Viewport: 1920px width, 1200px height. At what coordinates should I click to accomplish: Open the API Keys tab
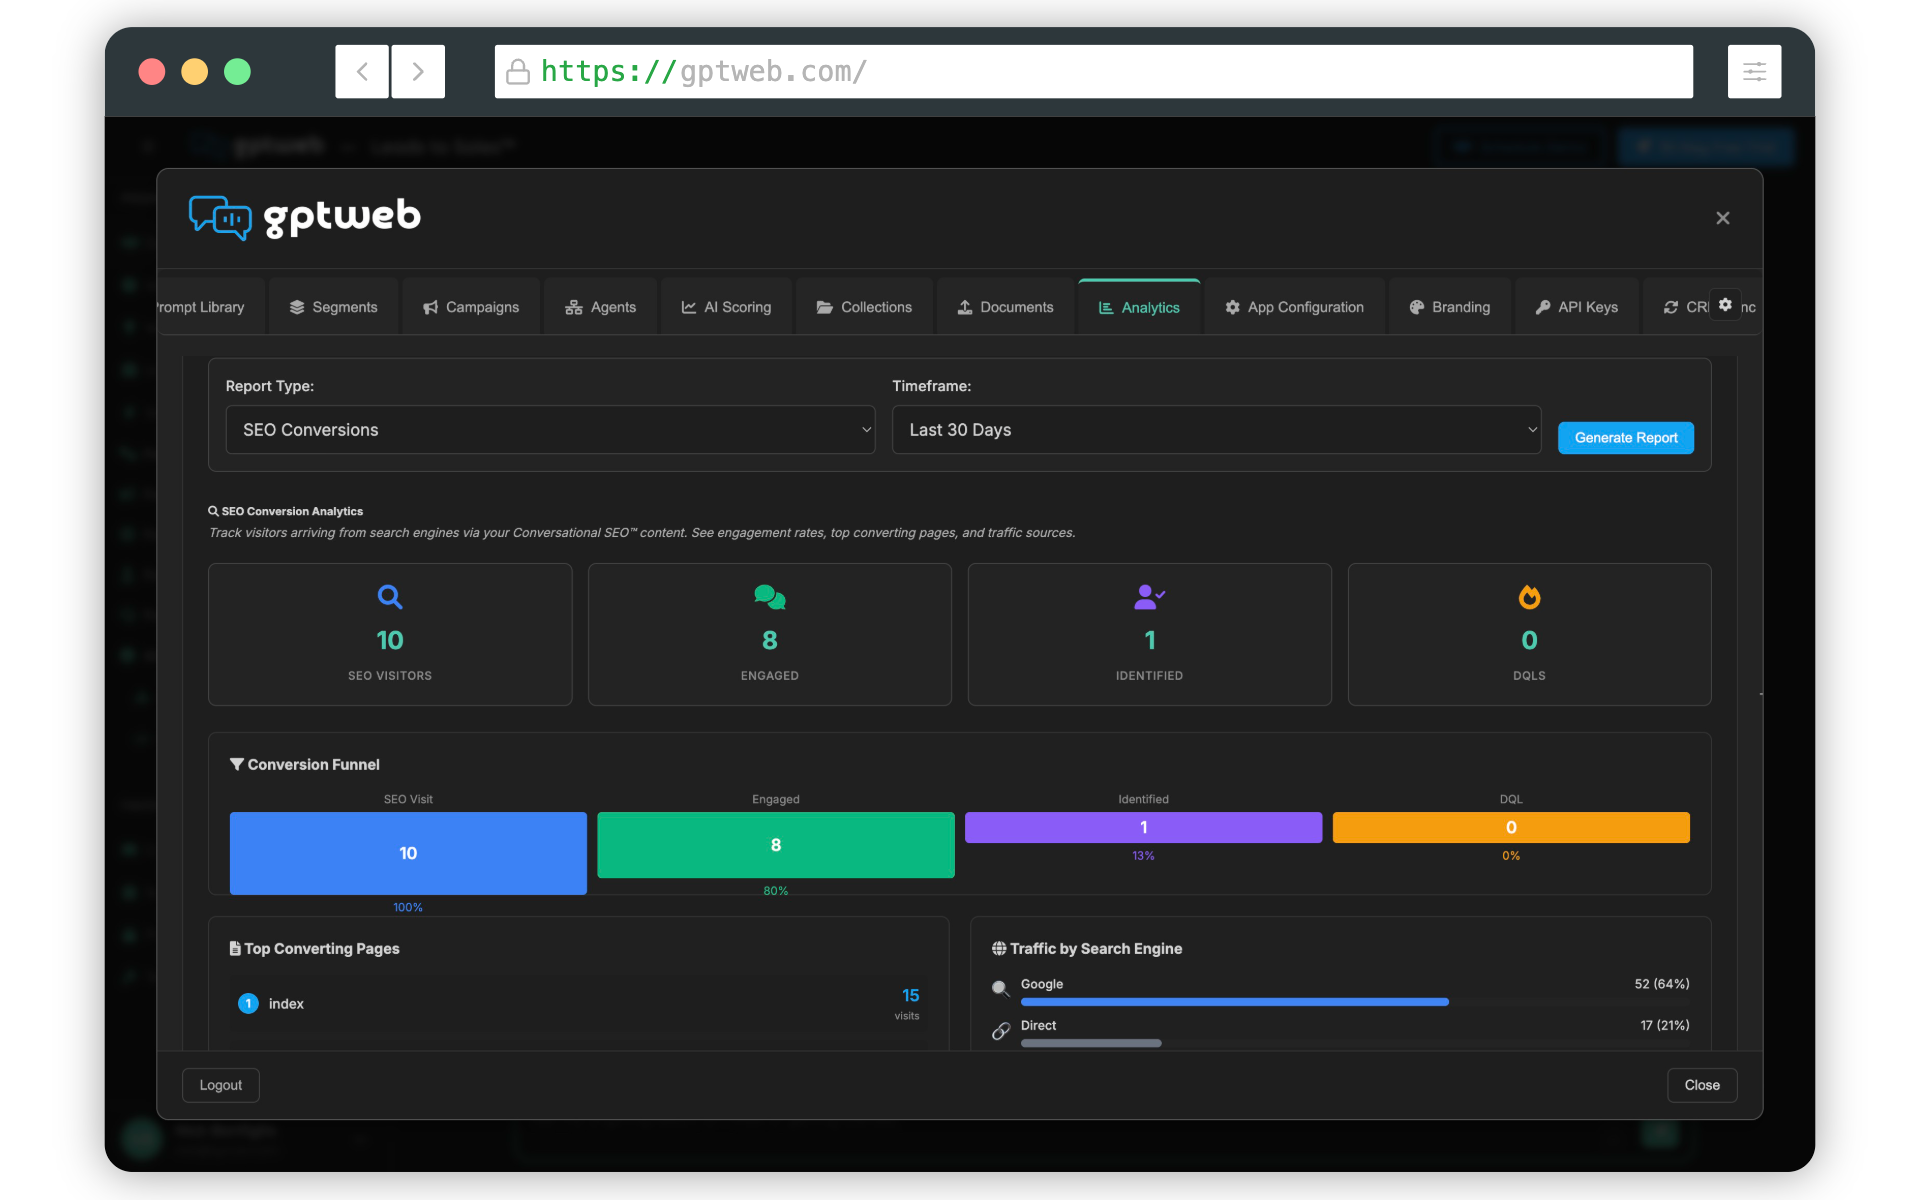coord(1577,307)
